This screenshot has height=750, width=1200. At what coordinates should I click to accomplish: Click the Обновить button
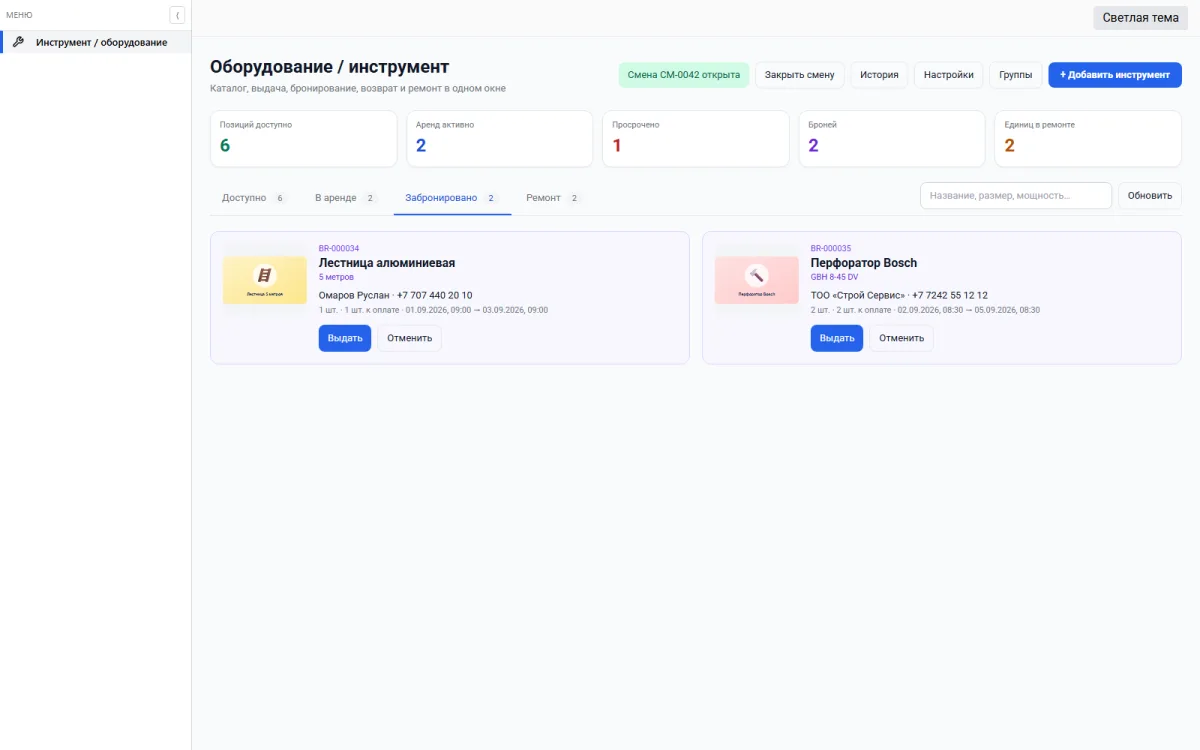click(1150, 196)
